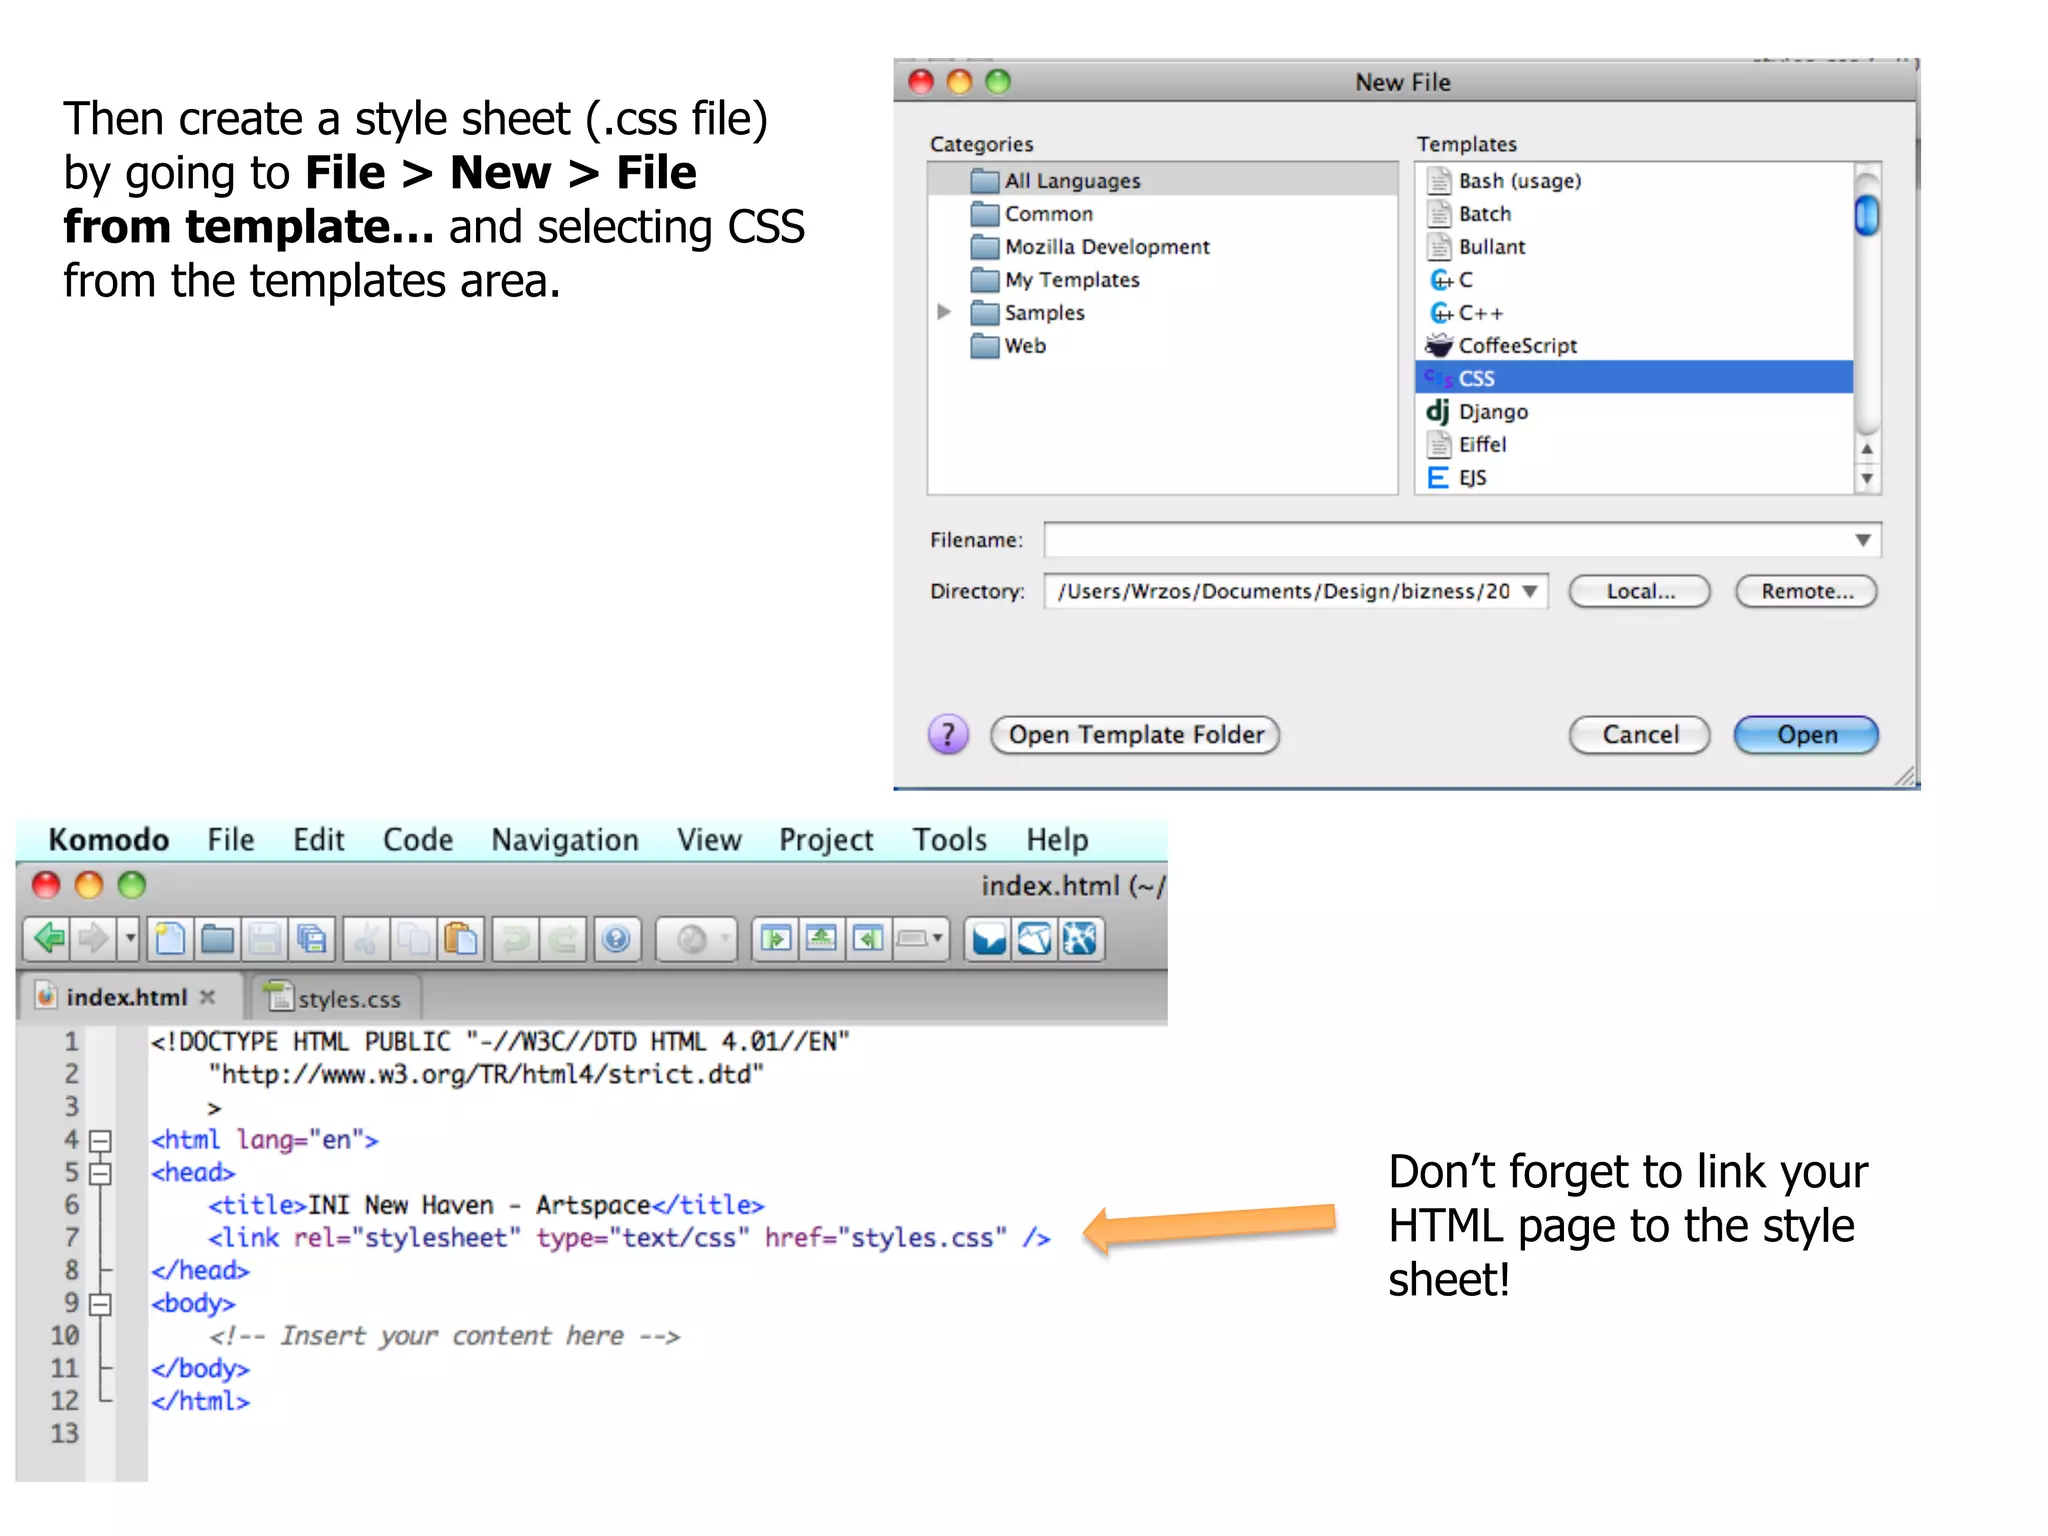Click the Copy toolbar icon
Screen dimensions: 2048x1536
coord(414,938)
